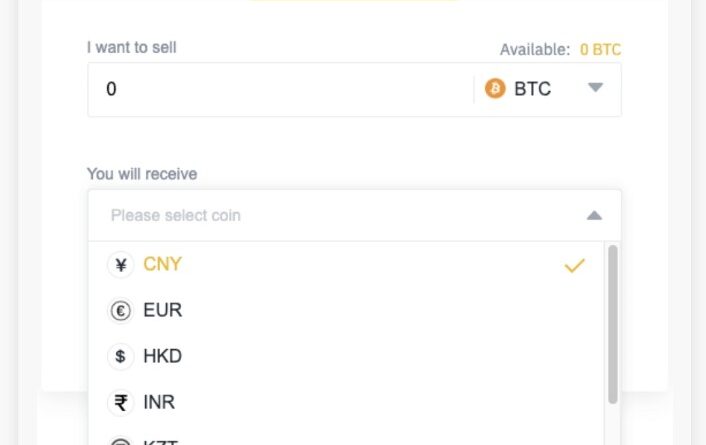Click the rupee symbol icon beside INR
Image resolution: width=706 pixels, height=445 pixels.
pos(121,402)
